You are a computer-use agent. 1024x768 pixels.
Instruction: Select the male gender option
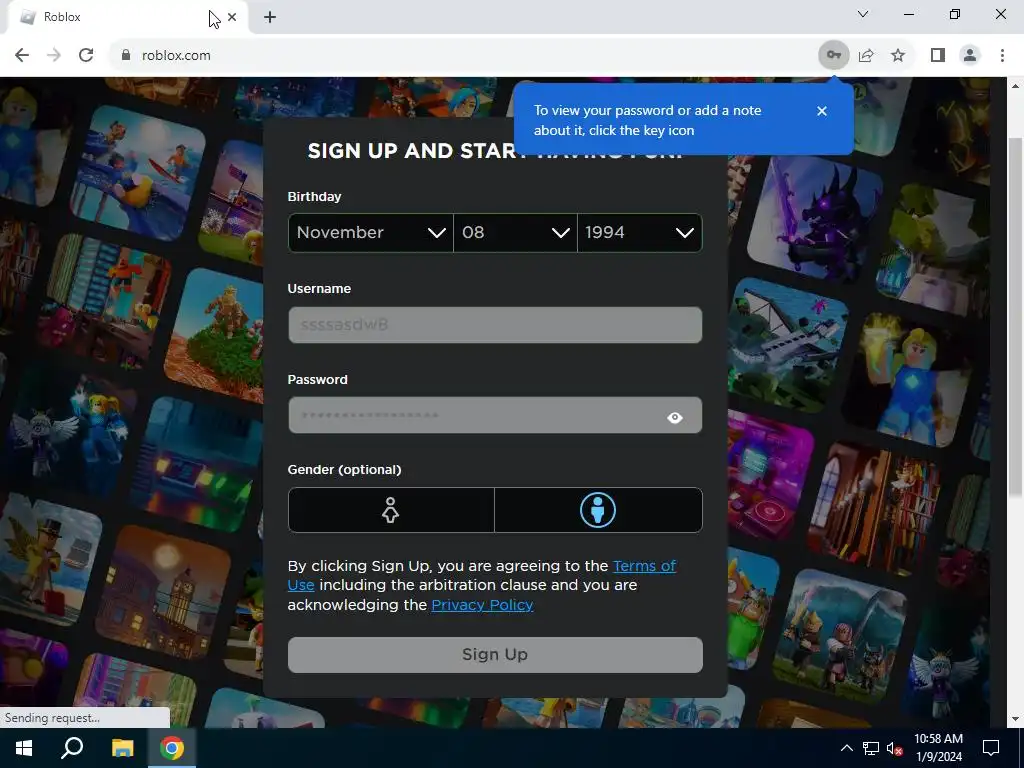point(598,510)
